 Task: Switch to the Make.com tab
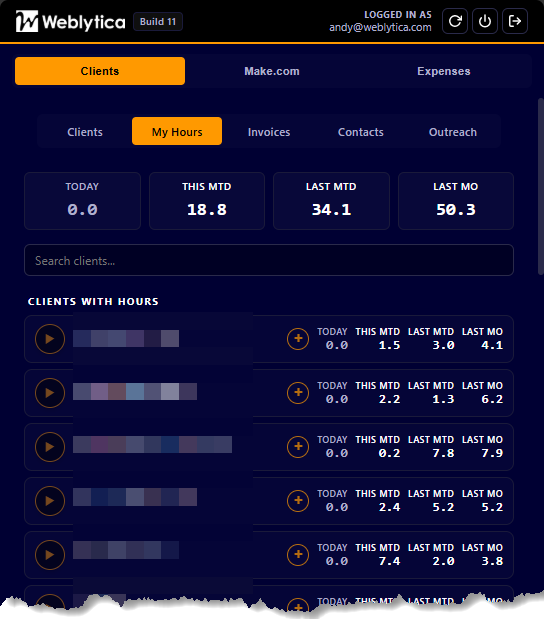pos(272,71)
